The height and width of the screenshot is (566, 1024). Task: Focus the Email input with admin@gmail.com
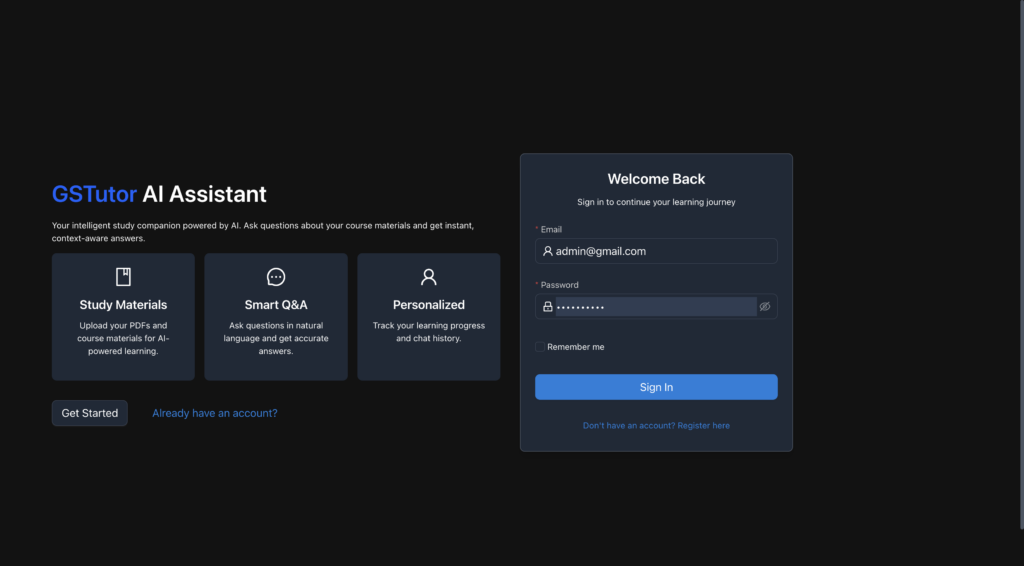coord(656,251)
